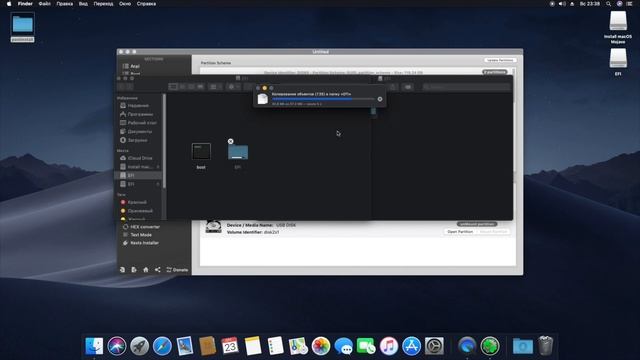Open Kexts Installer in Clover Configurator
Screen dimensions: 640x360
pos(140,243)
